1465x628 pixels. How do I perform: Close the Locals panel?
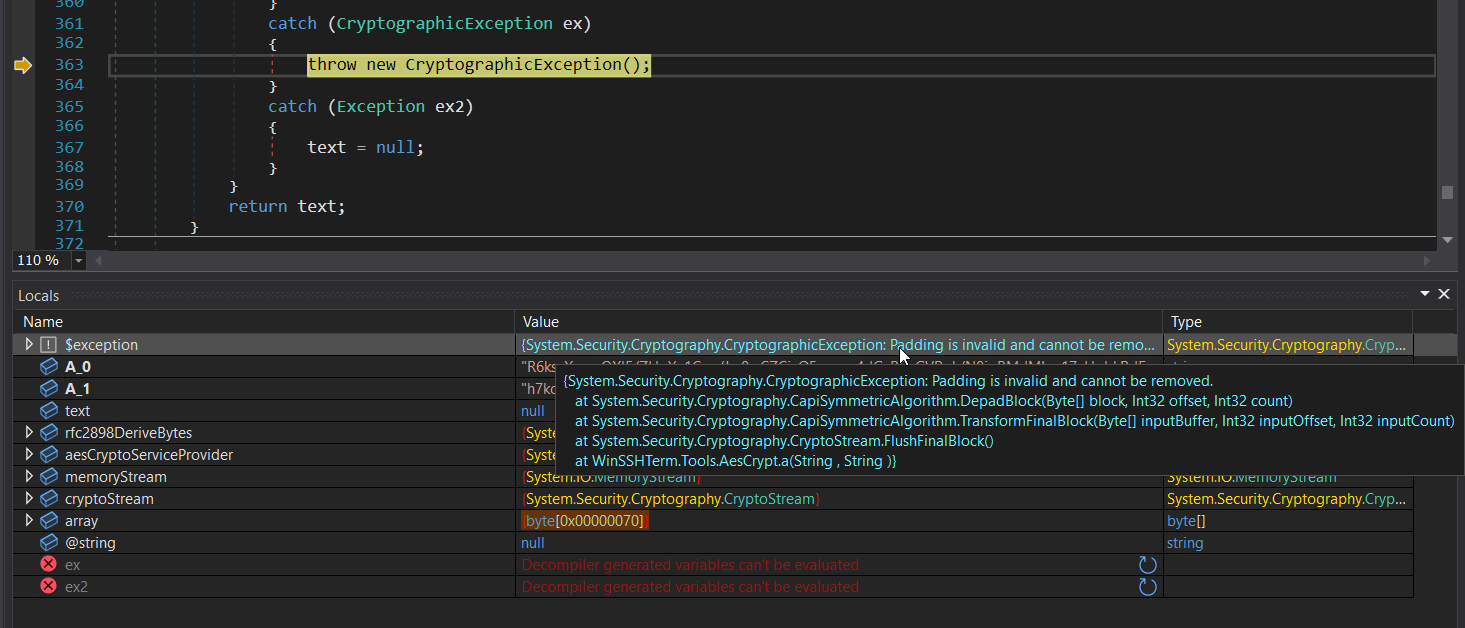point(1443,295)
